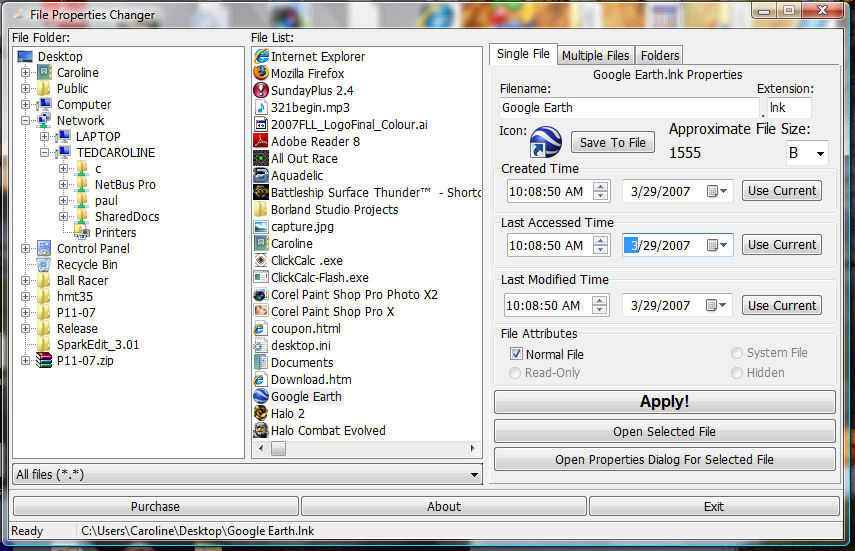The width and height of the screenshot is (855, 551).
Task: Click the Recycle Bin icon in folder tree
Action: coord(44,264)
